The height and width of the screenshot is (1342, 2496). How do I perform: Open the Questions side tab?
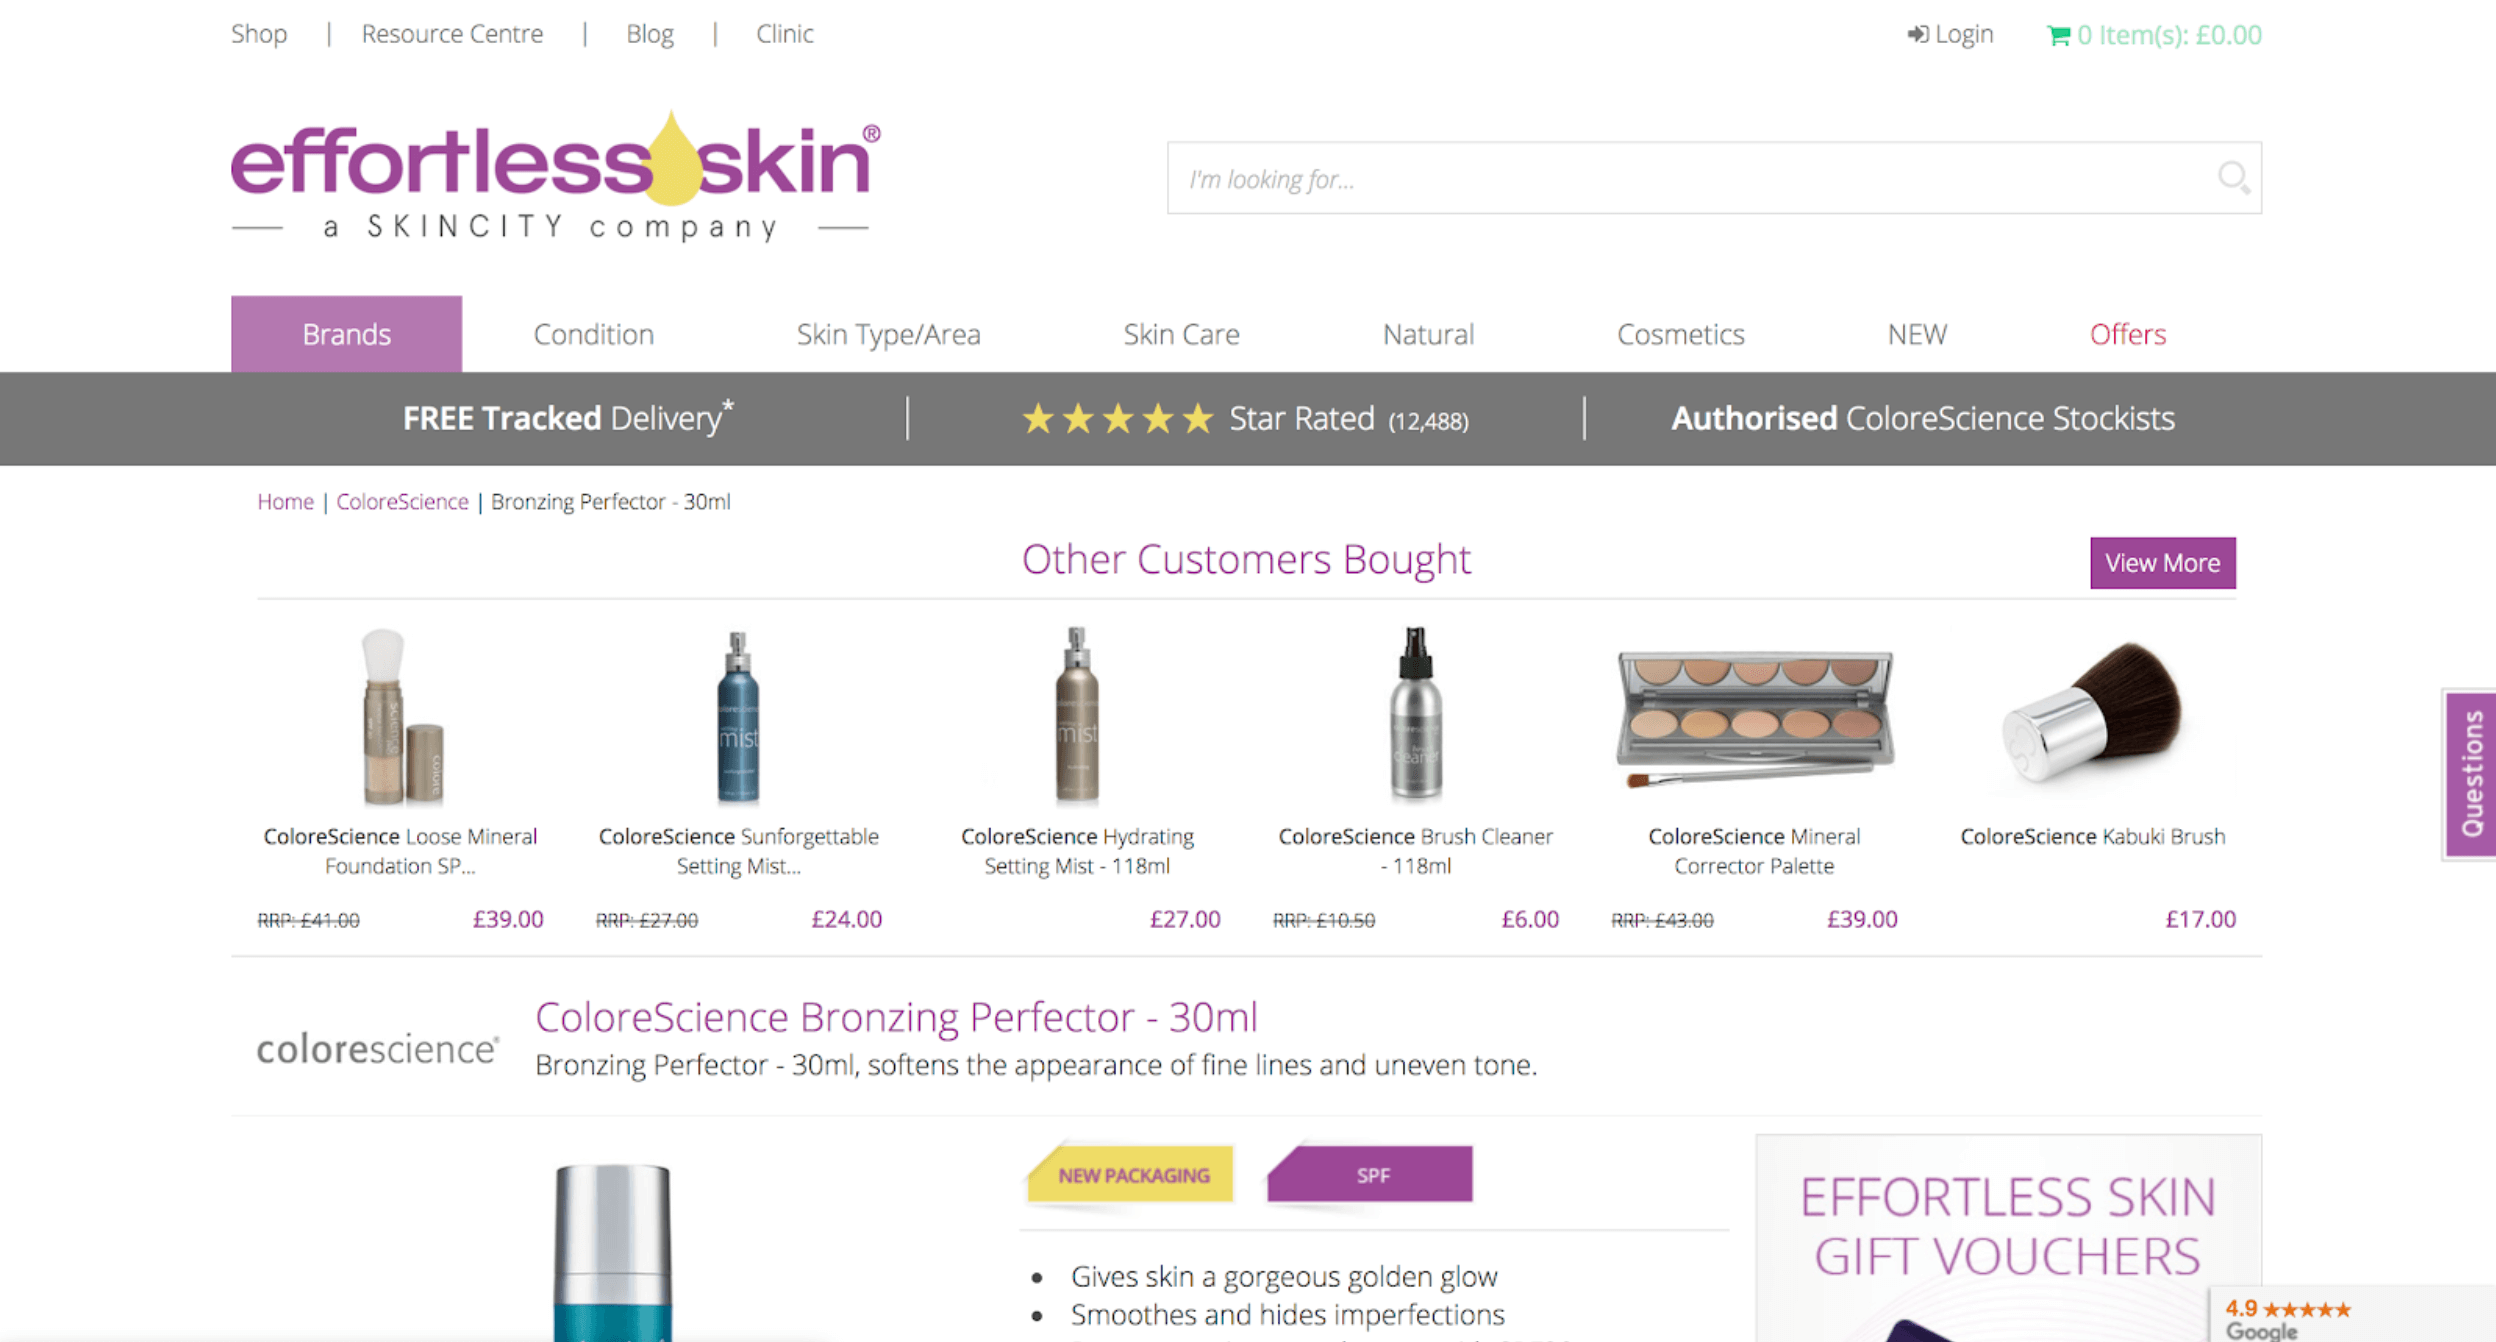[2471, 774]
